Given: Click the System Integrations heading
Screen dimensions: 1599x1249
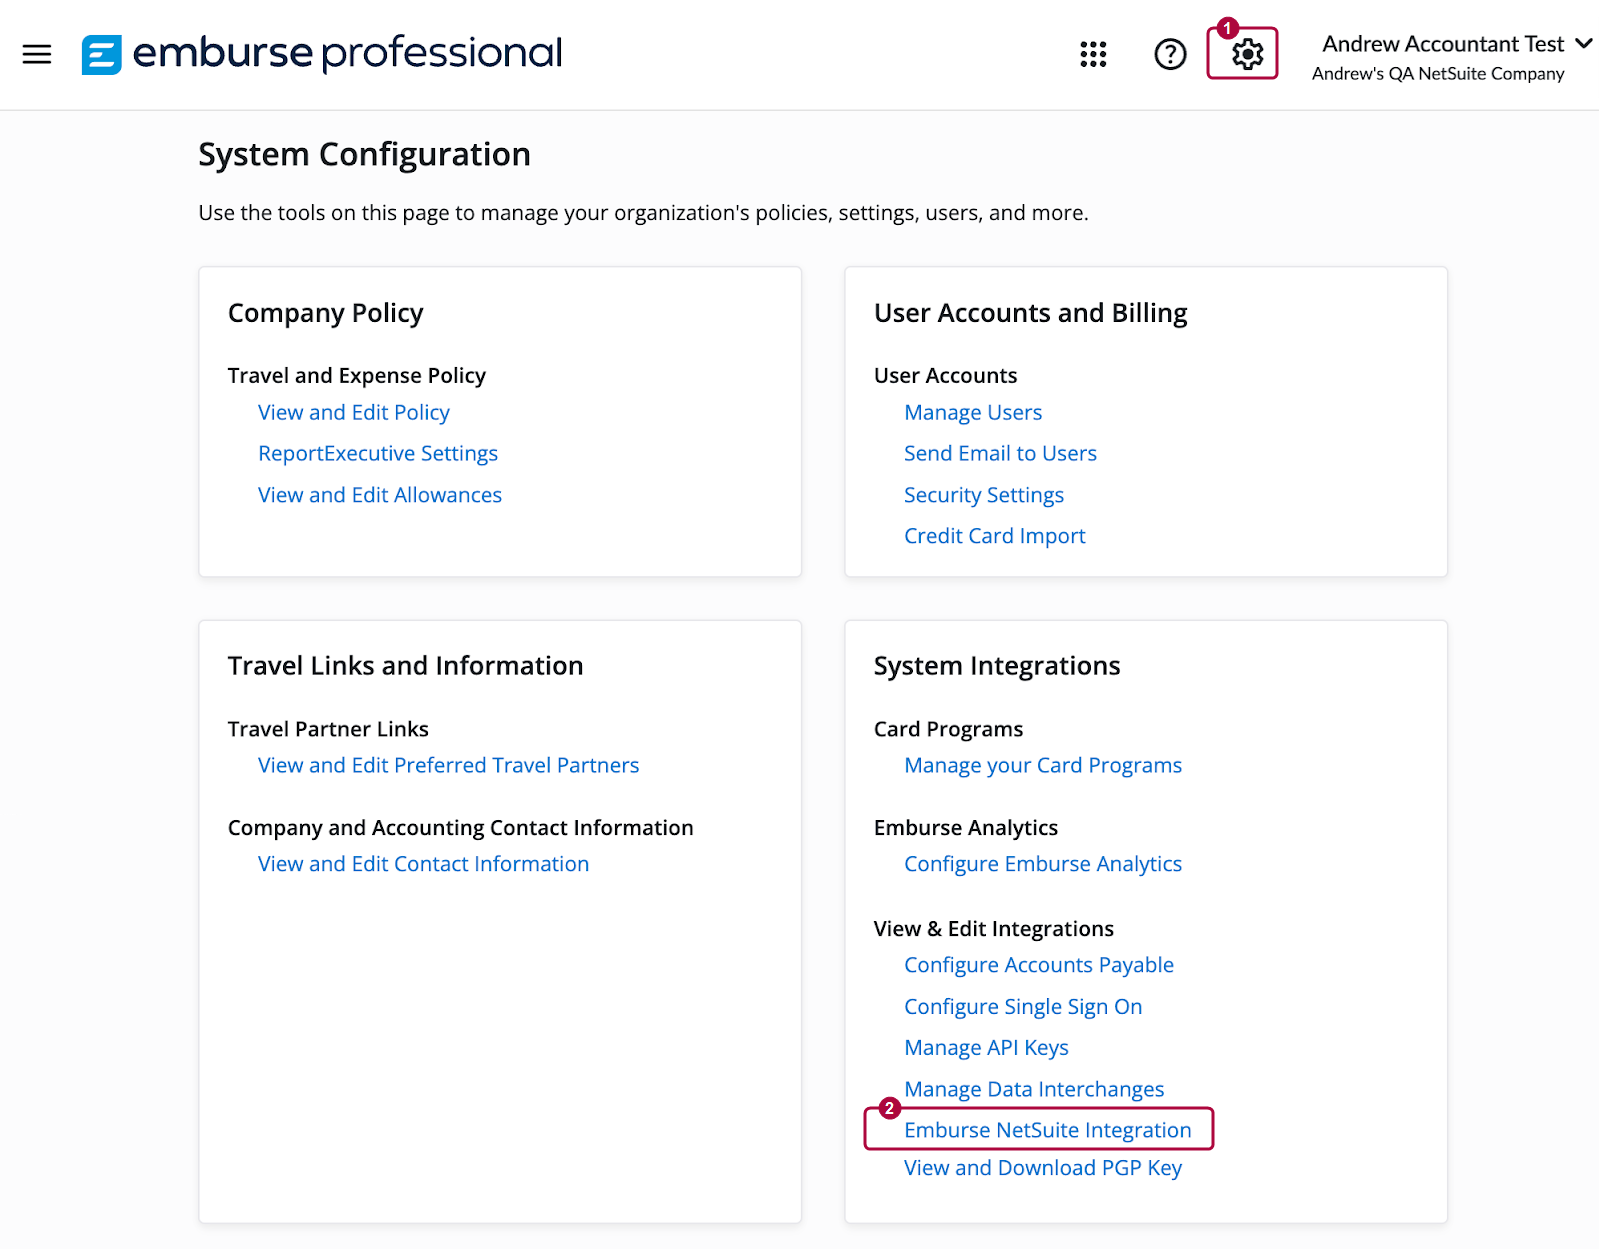Looking at the screenshot, I should coord(997,666).
